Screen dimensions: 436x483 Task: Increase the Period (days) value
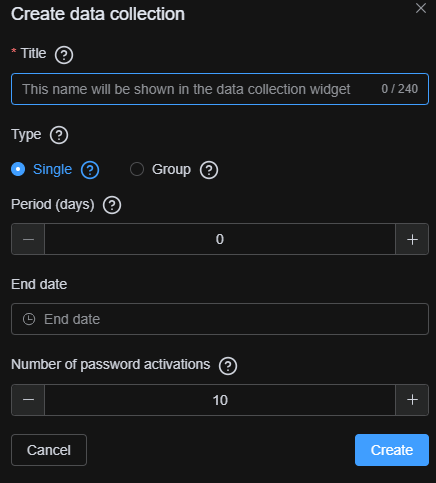tap(412, 239)
